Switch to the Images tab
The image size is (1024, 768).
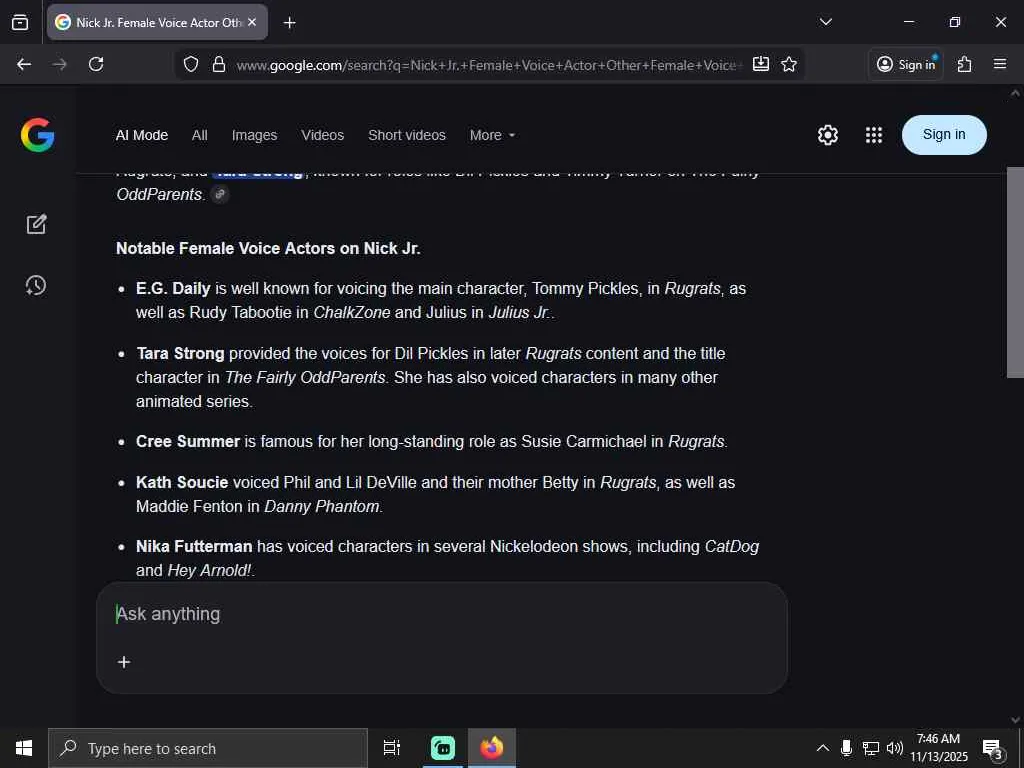tap(254, 135)
